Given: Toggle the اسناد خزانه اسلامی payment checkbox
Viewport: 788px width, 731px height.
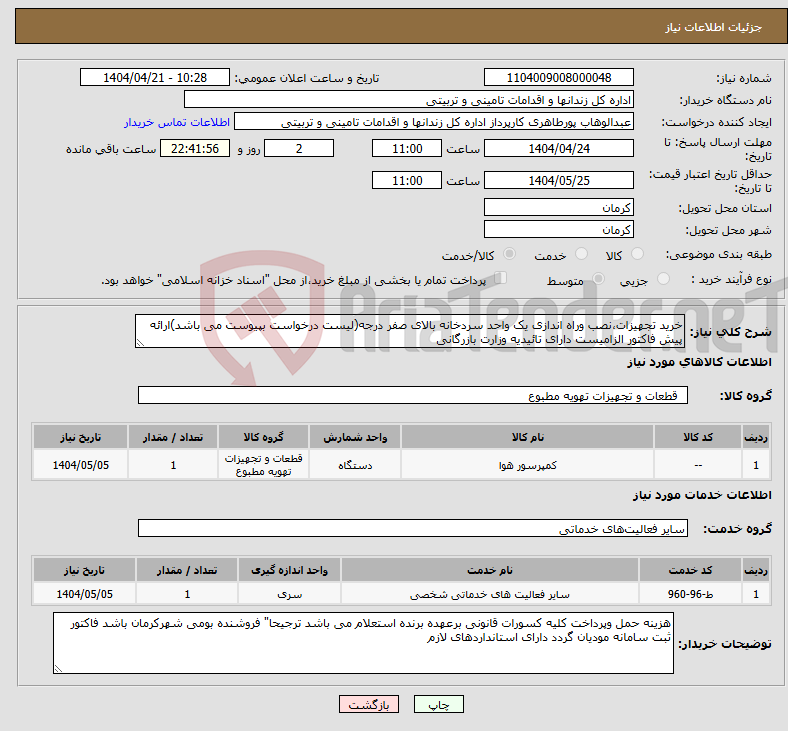Looking at the screenshot, I should 501,278.
